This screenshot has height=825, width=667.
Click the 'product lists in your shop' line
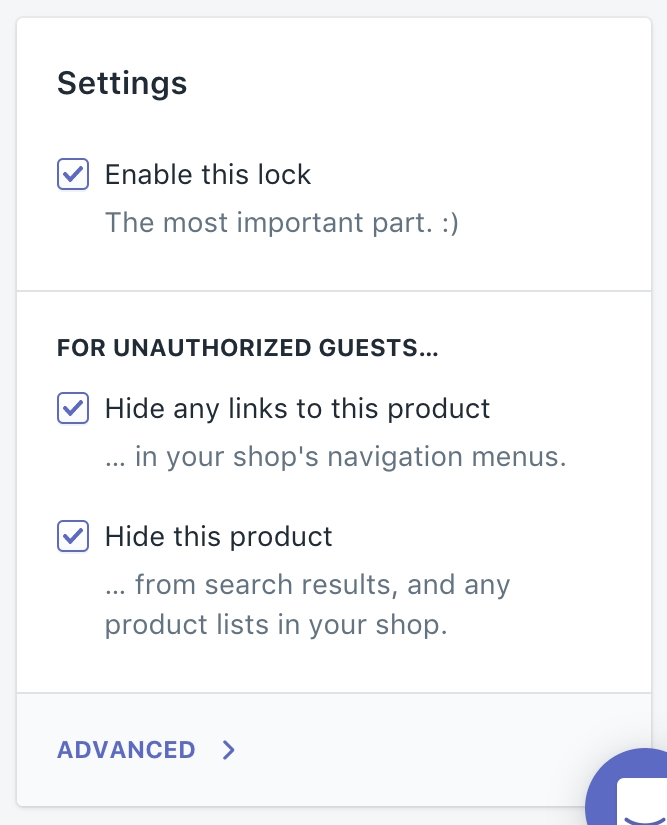coord(275,625)
